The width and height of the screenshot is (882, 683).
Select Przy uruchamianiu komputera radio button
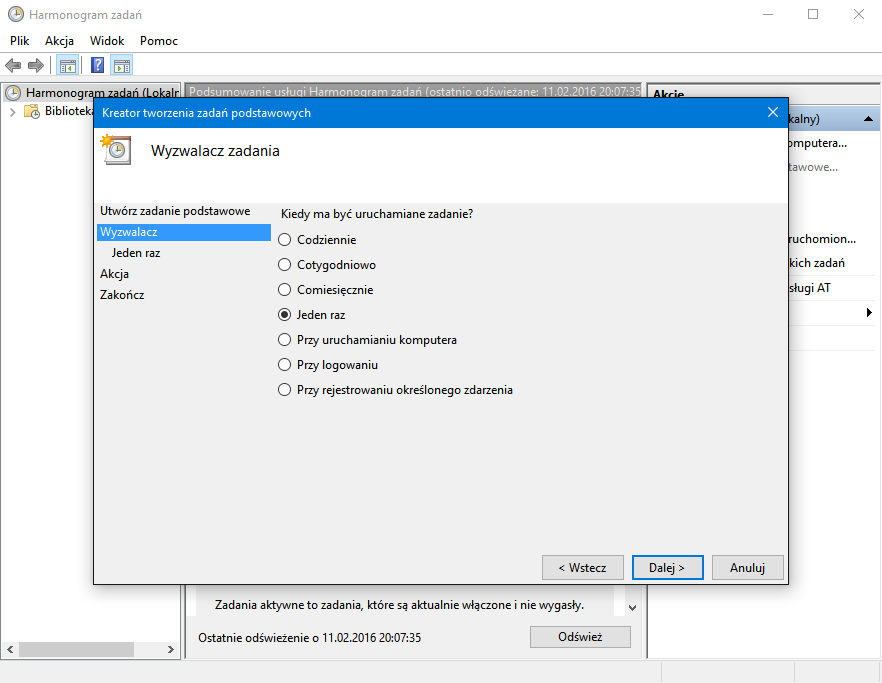(x=285, y=340)
